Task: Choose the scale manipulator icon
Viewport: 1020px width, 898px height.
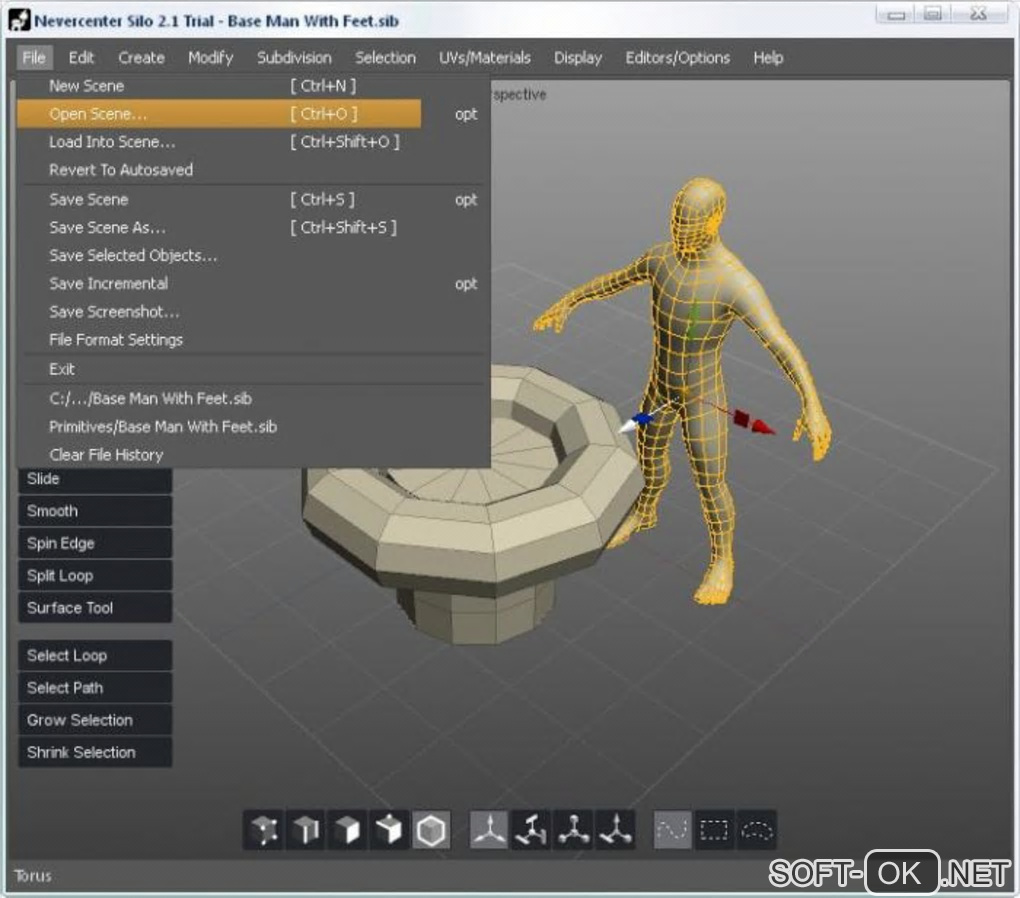Action: coord(573,830)
